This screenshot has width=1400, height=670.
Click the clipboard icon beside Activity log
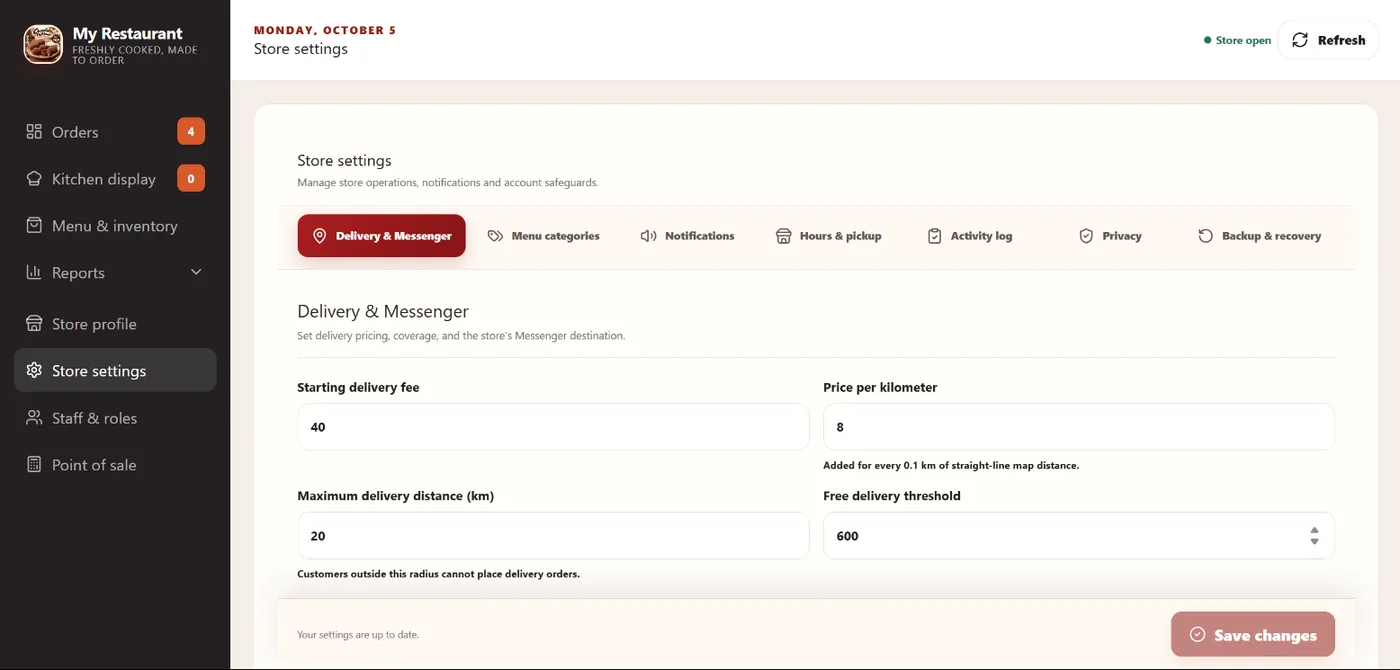[934, 236]
